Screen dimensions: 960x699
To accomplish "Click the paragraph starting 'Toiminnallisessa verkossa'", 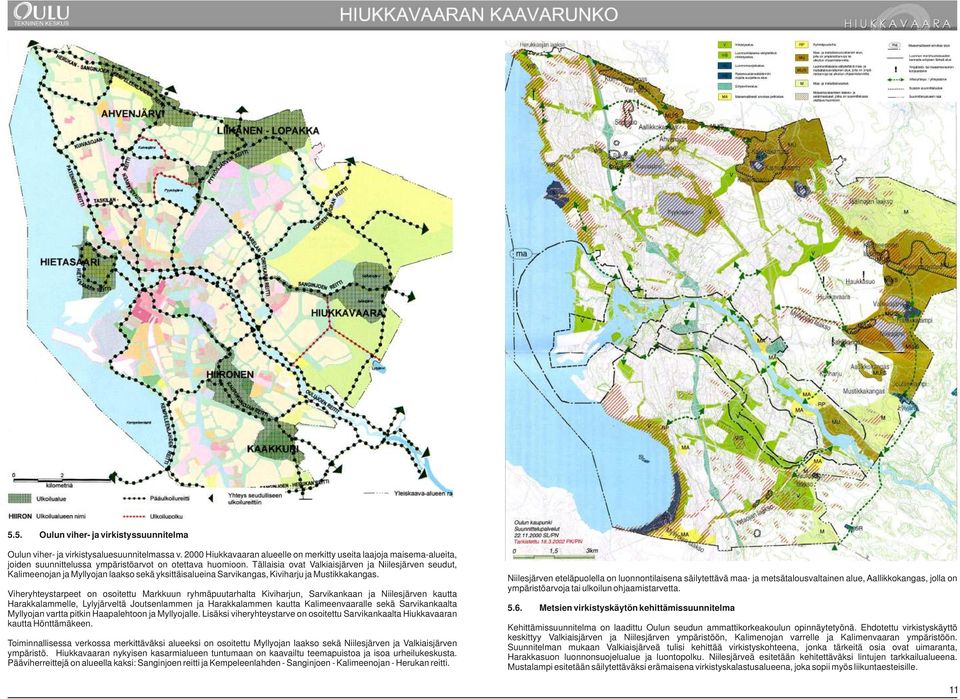I will (233, 654).
